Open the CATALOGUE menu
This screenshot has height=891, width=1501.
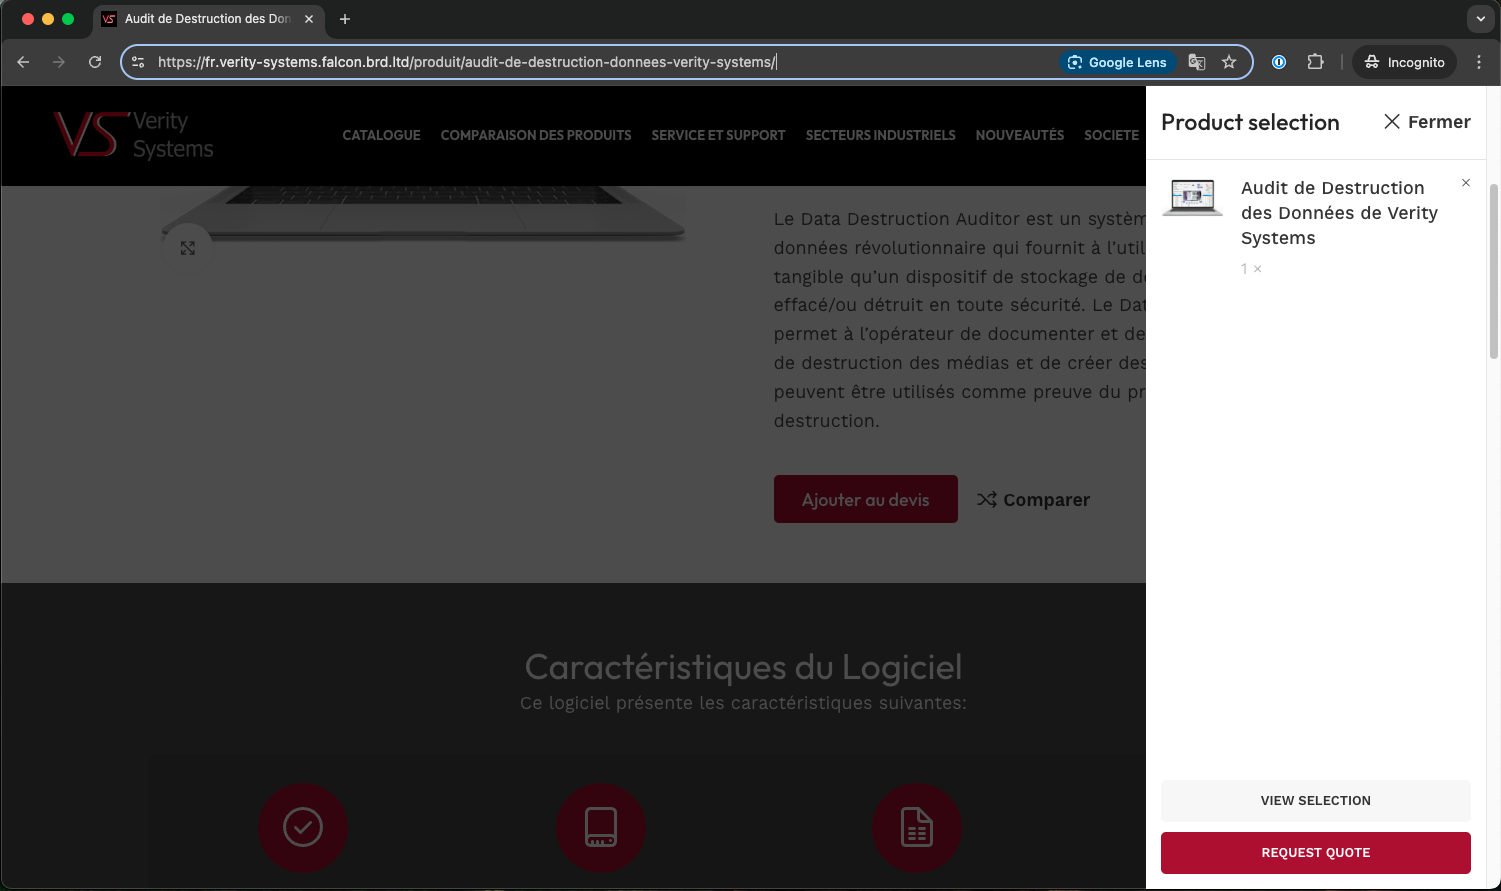381,135
